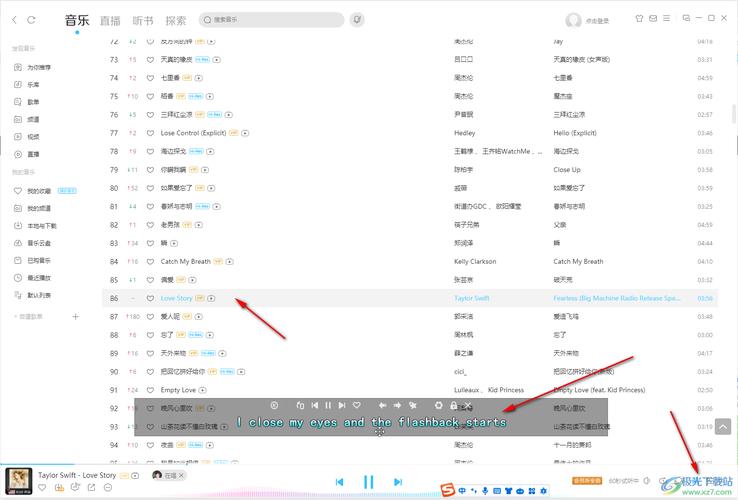
Task: Select the Love Story song row title
Action: (176, 298)
